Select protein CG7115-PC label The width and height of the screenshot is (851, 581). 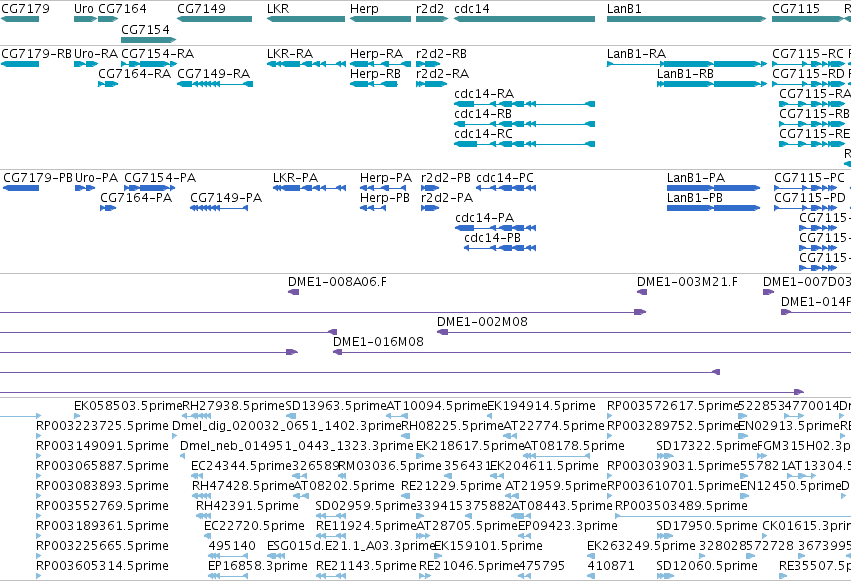(x=810, y=177)
